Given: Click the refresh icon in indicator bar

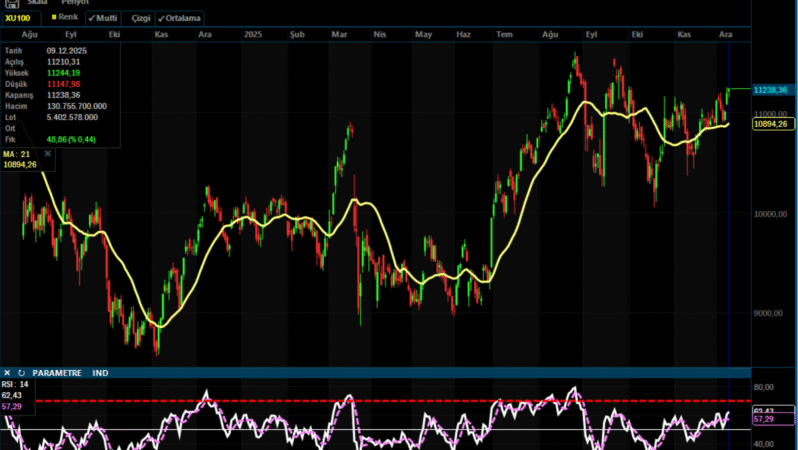Looking at the screenshot, I should (21, 373).
